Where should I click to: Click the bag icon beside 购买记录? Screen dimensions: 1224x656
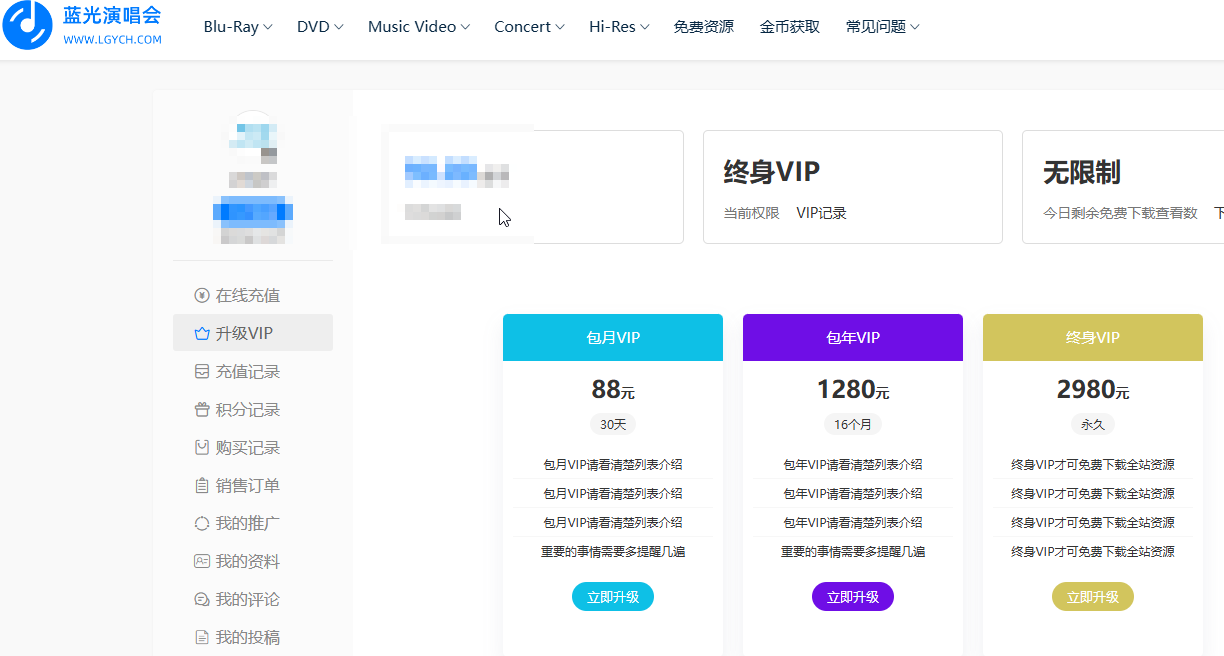pyautogui.click(x=201, y=448)
